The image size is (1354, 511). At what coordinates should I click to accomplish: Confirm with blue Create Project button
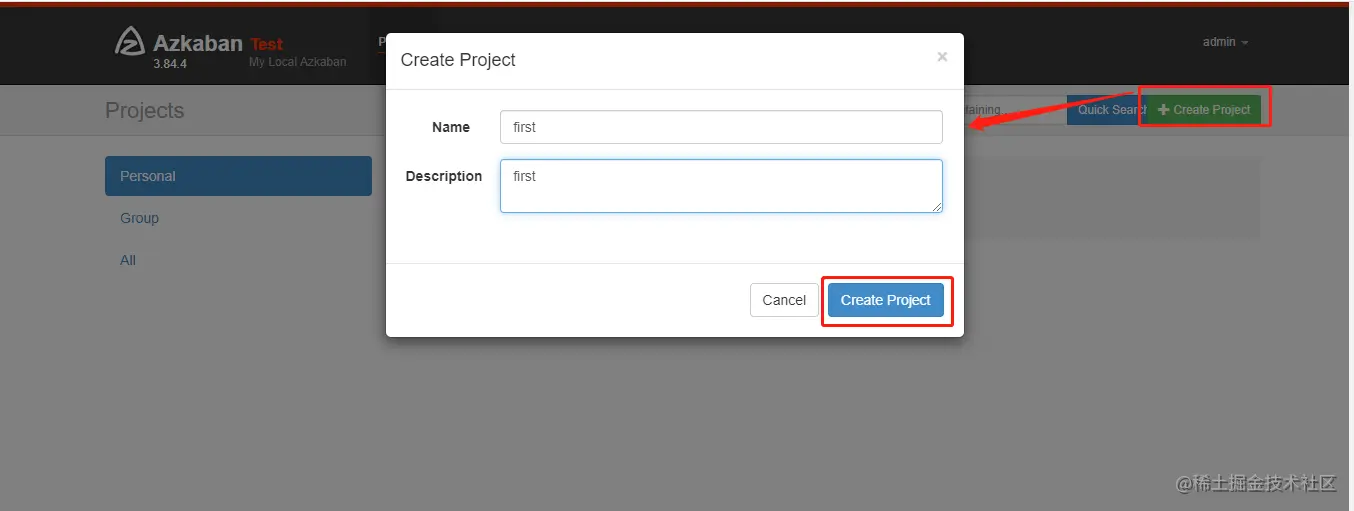click(886, 300)
